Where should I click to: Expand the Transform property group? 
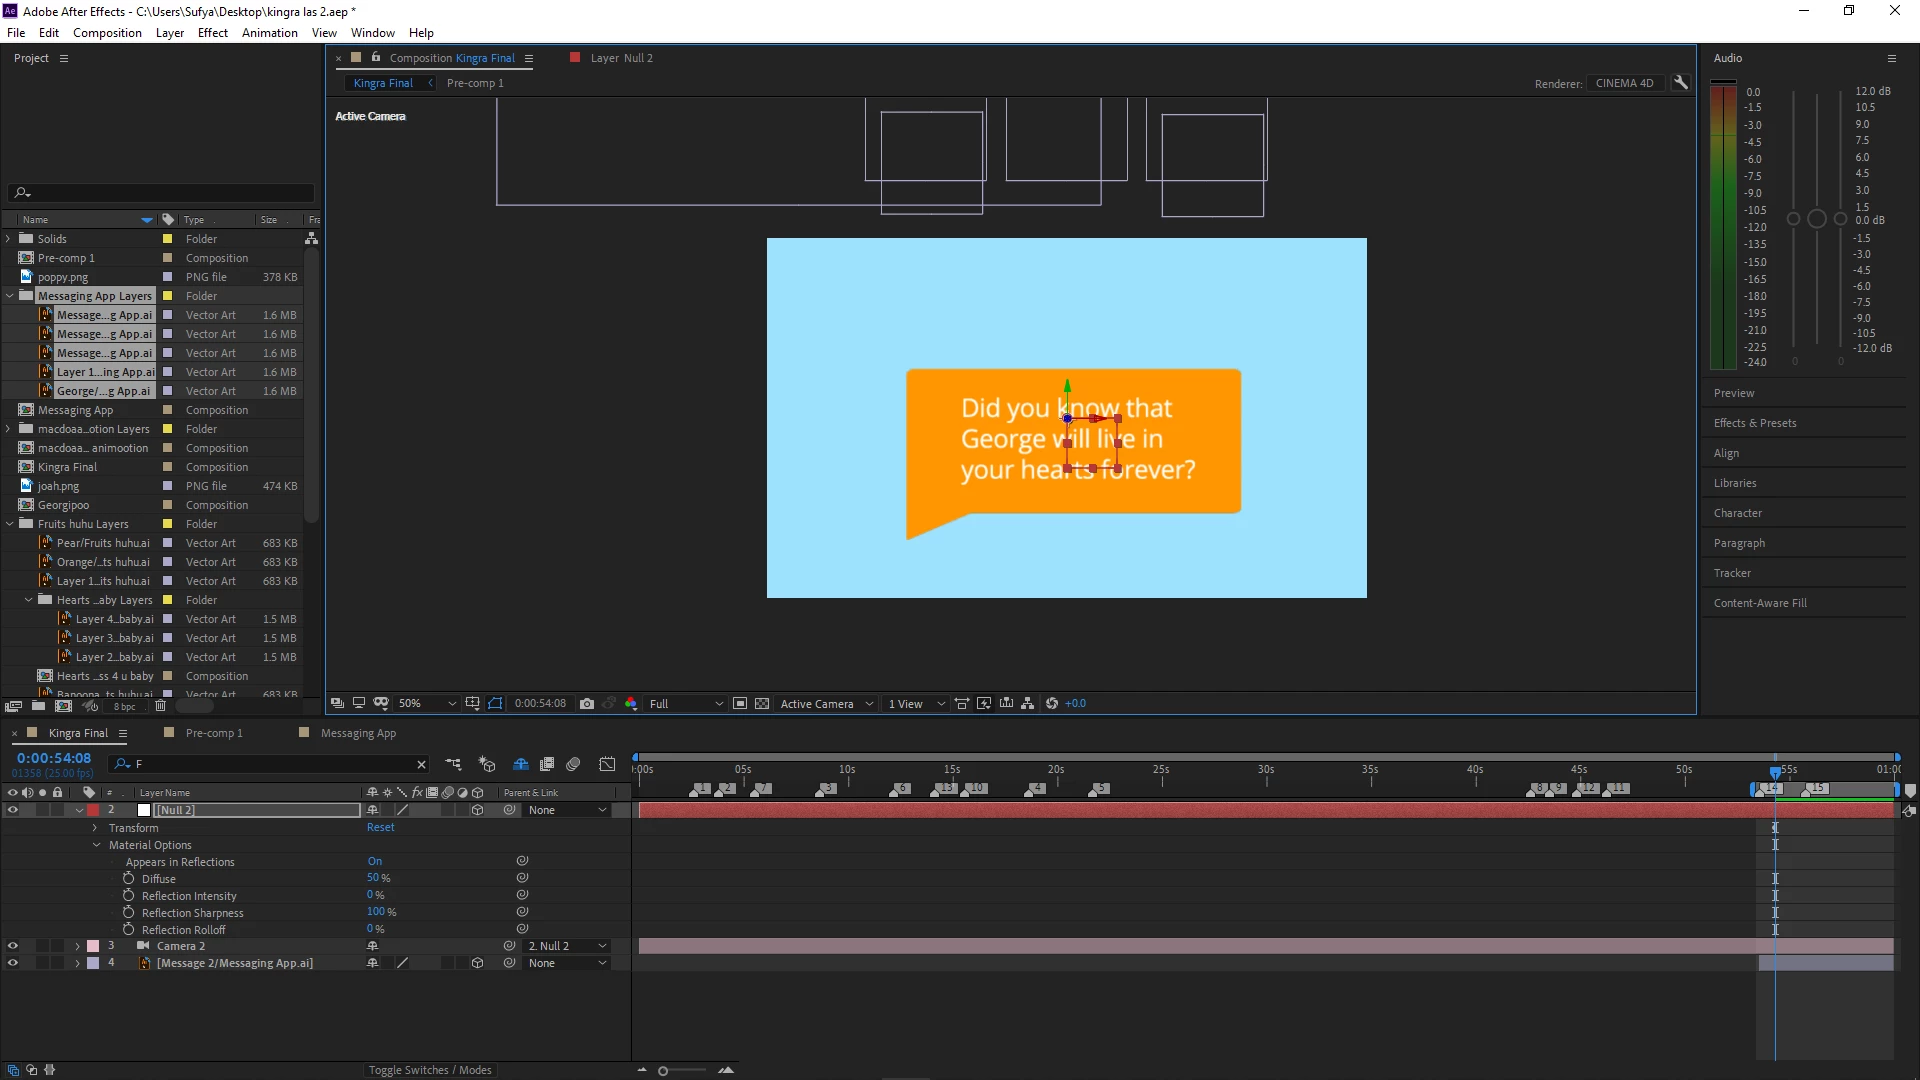click(x=95, y=828)
